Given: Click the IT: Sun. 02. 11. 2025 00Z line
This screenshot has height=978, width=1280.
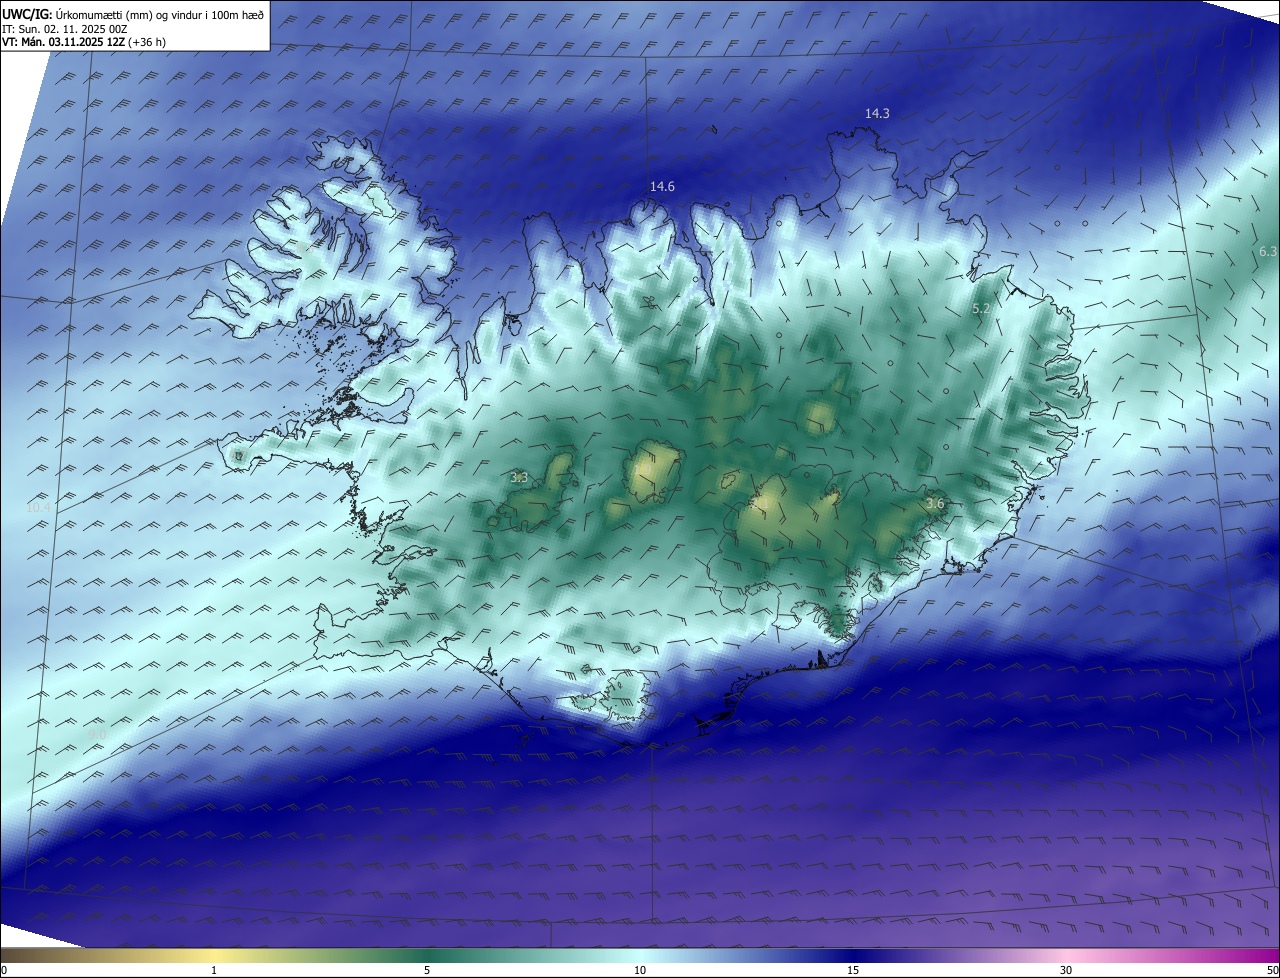Looking at the screenshot, I should tap(65, 29).
